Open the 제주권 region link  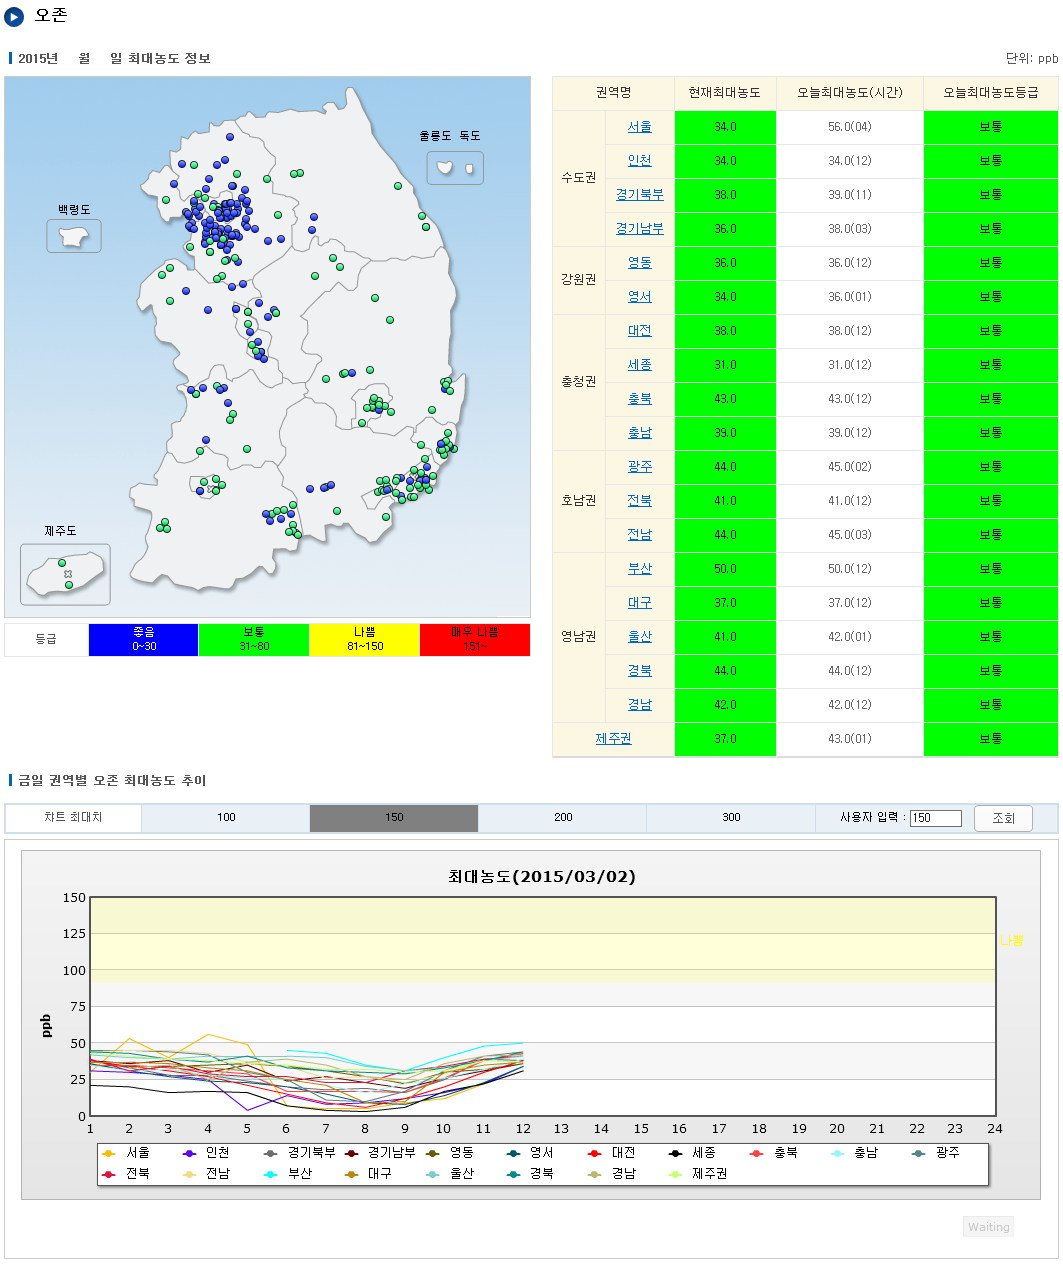(613, 739)
